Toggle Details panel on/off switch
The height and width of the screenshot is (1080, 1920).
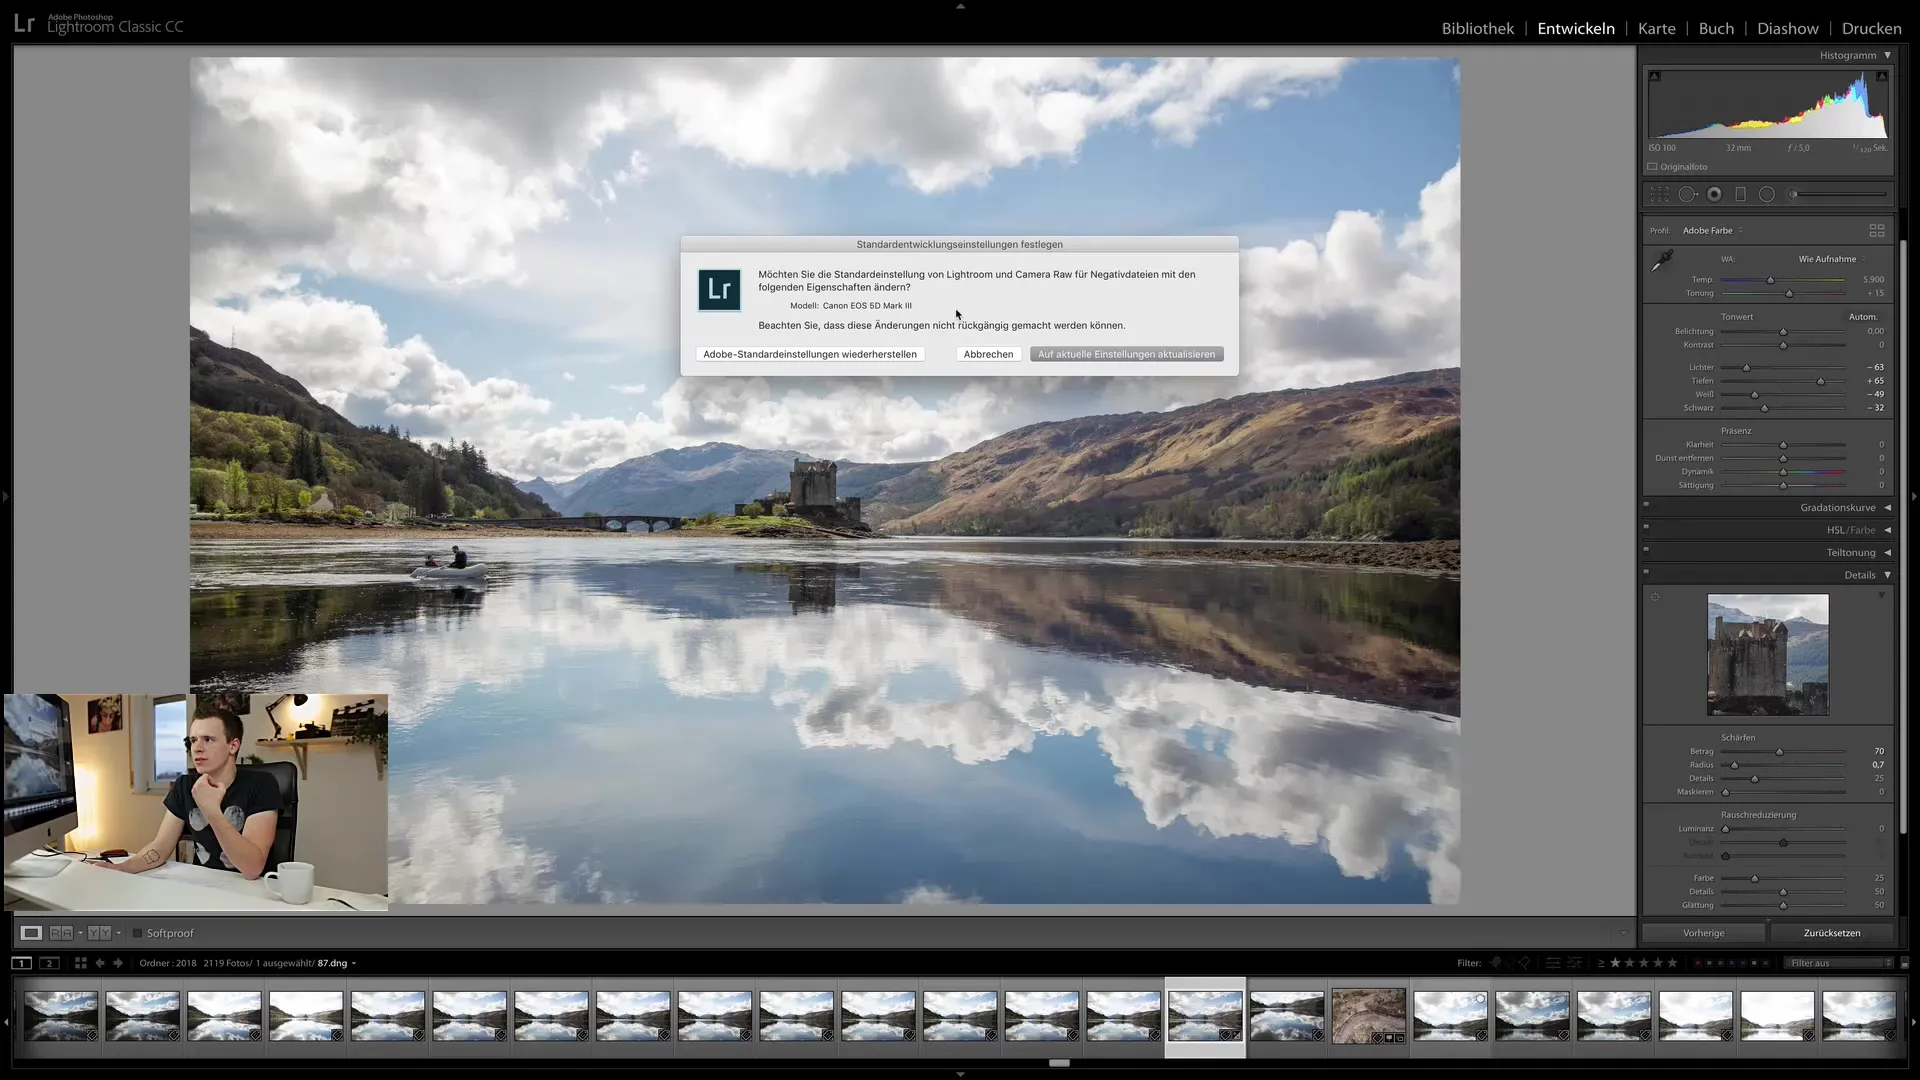(1646, 572)
